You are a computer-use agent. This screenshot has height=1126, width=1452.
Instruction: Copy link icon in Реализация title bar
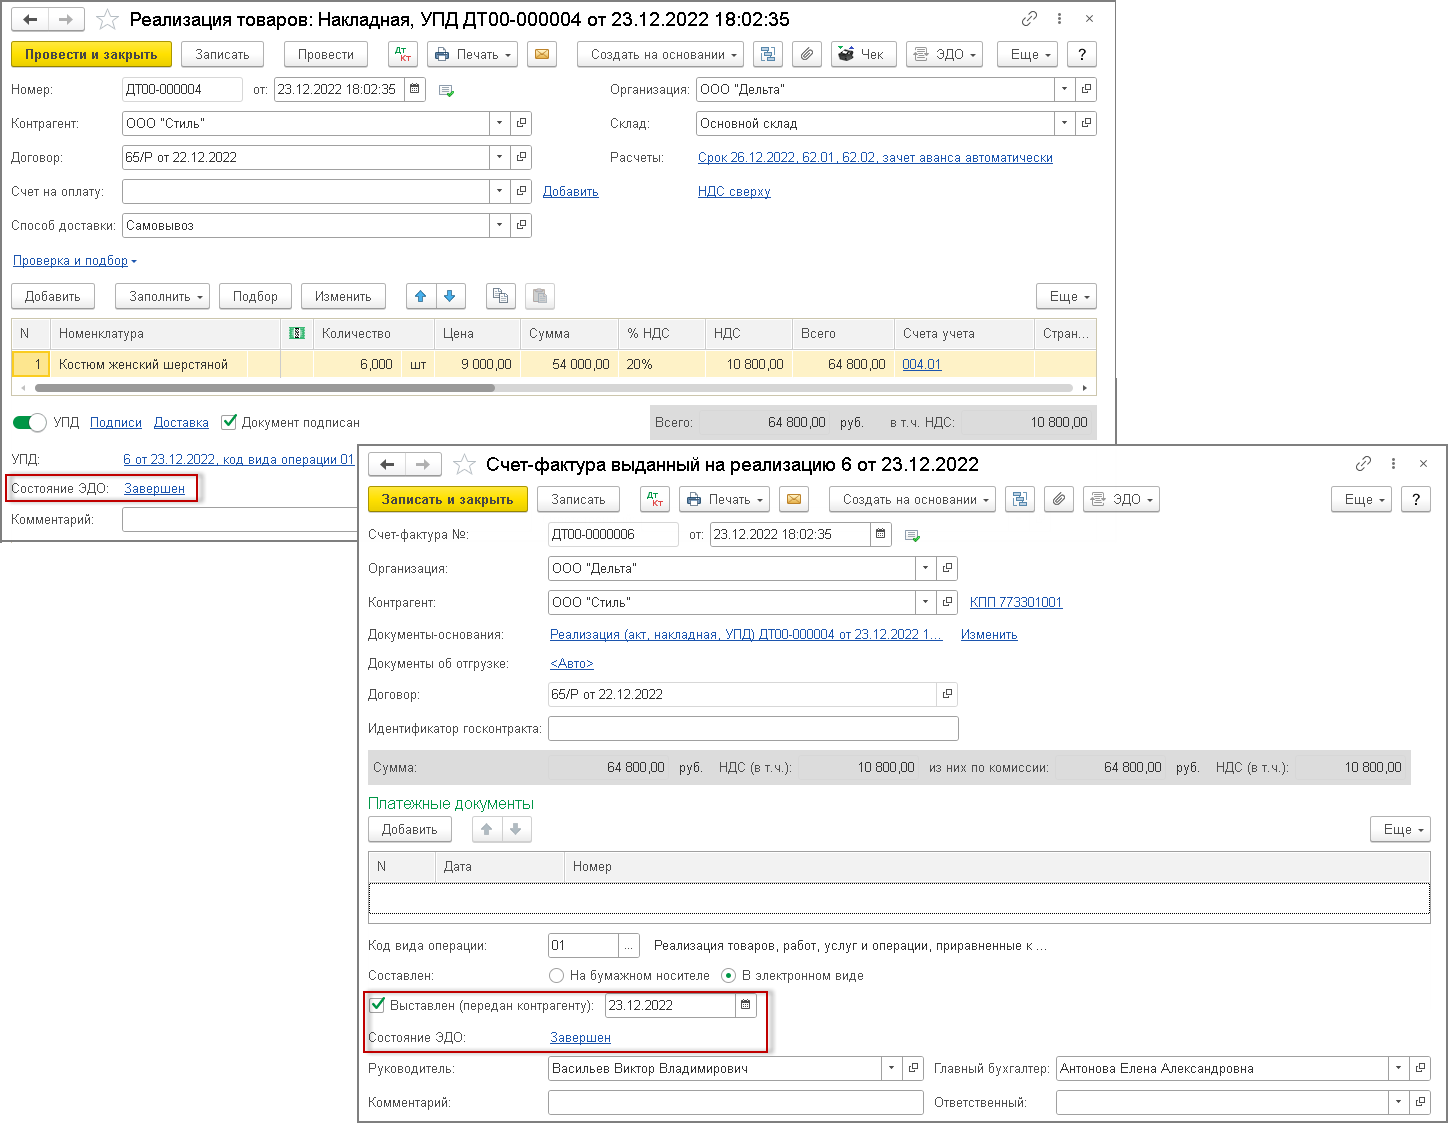tap(1030, 19)
